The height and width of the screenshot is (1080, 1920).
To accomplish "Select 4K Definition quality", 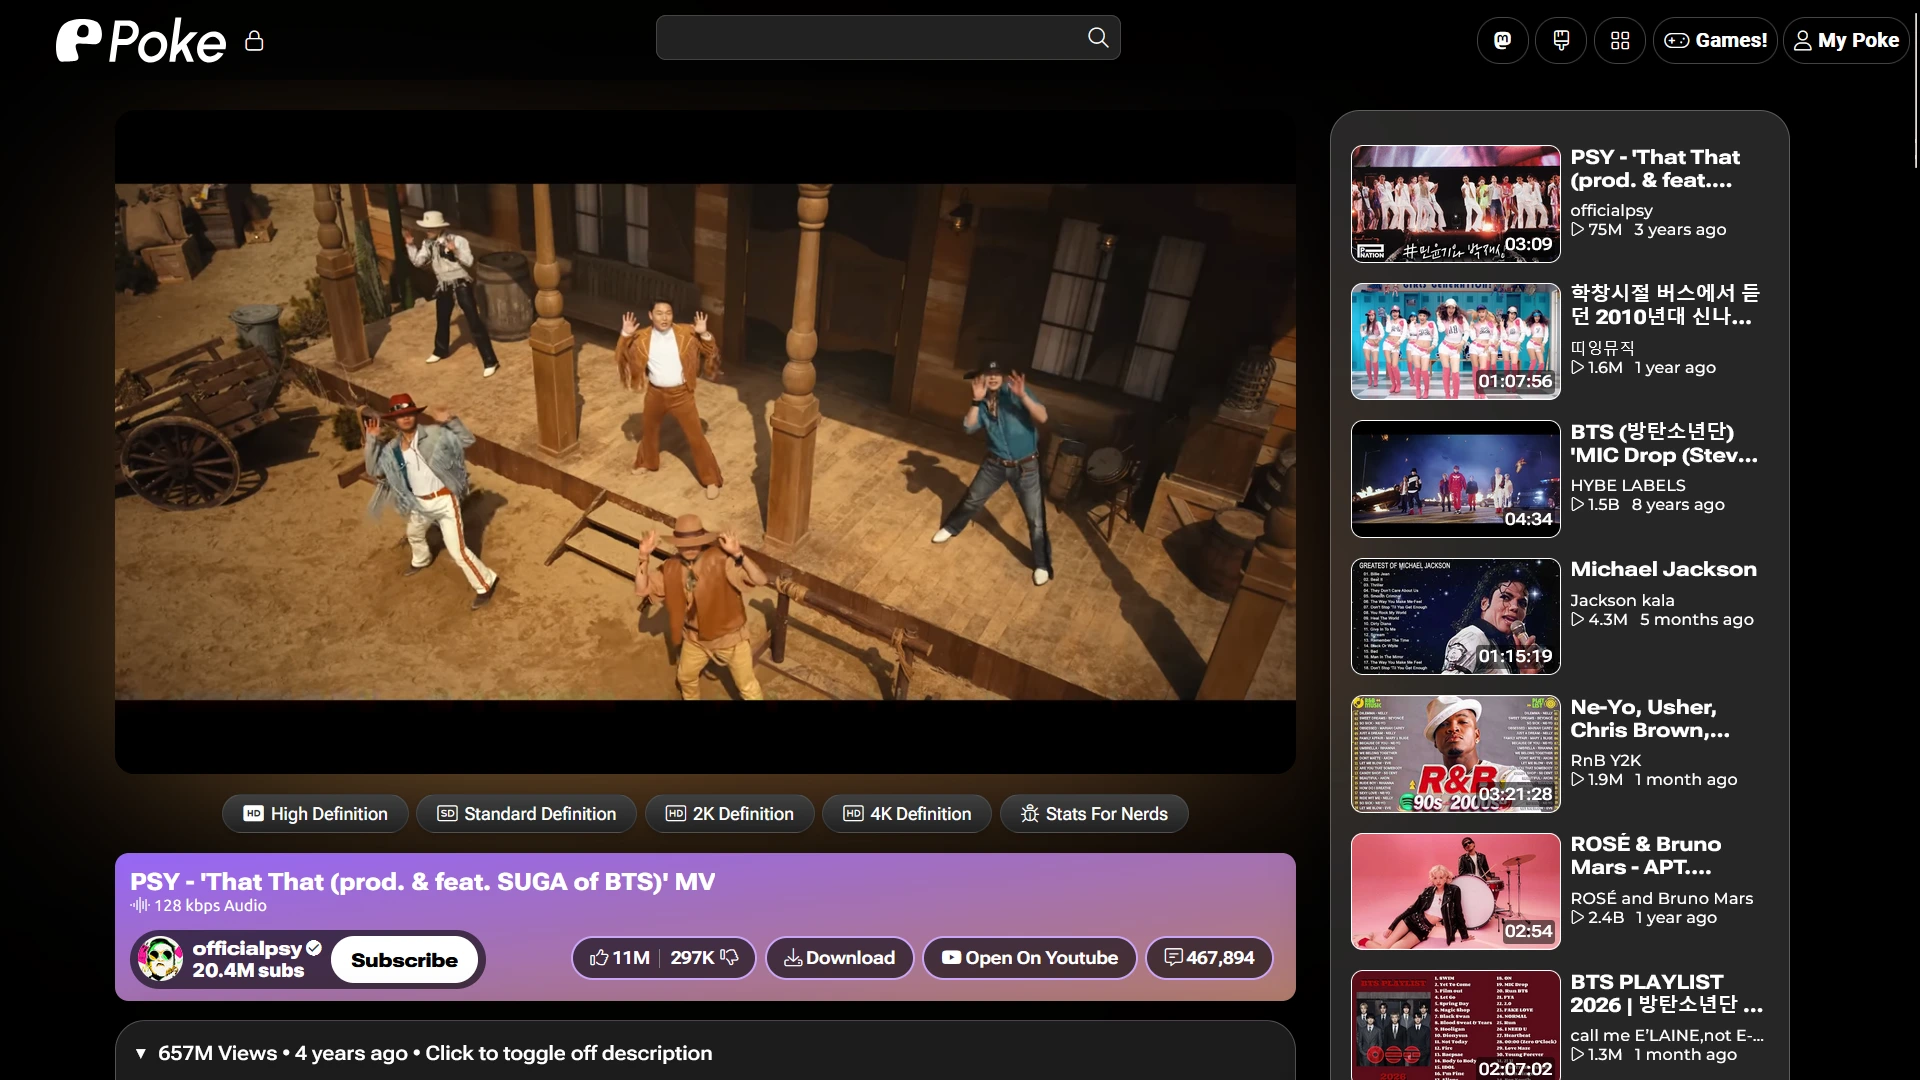I will click(x=907, y=814).
